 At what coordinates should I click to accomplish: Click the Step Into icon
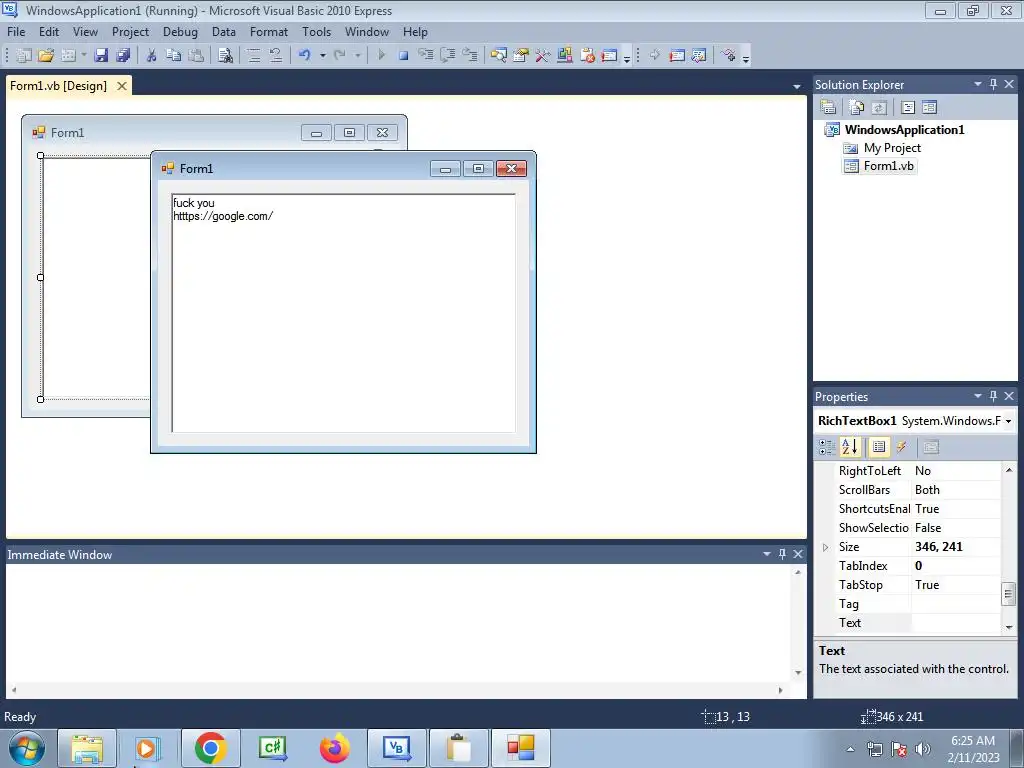pyautogui.click(x=426, y=56)
